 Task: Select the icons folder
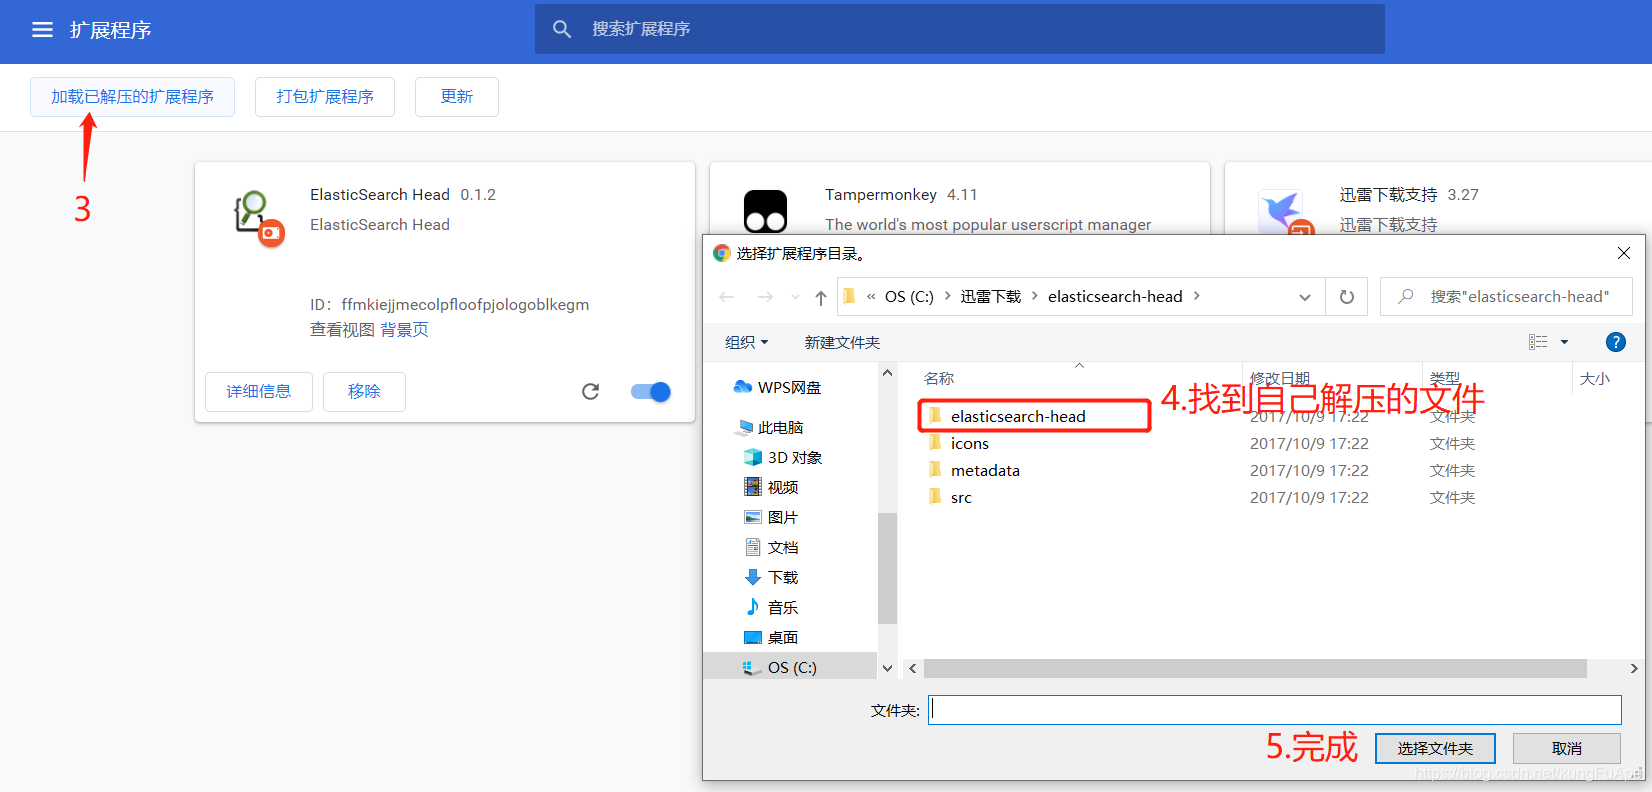click(969, 443)
